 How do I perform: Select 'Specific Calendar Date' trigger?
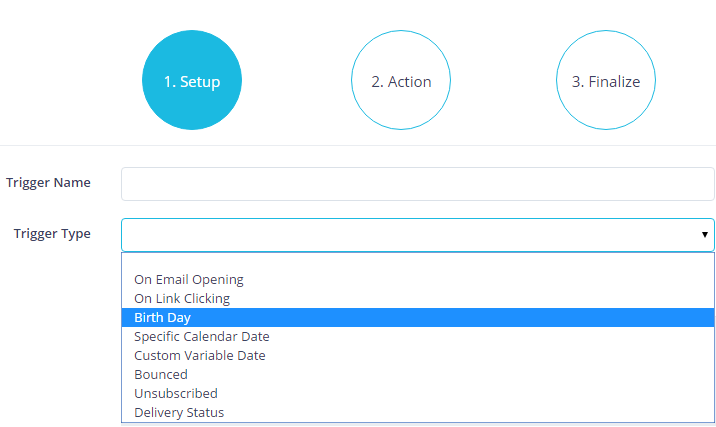pos(202,336)
